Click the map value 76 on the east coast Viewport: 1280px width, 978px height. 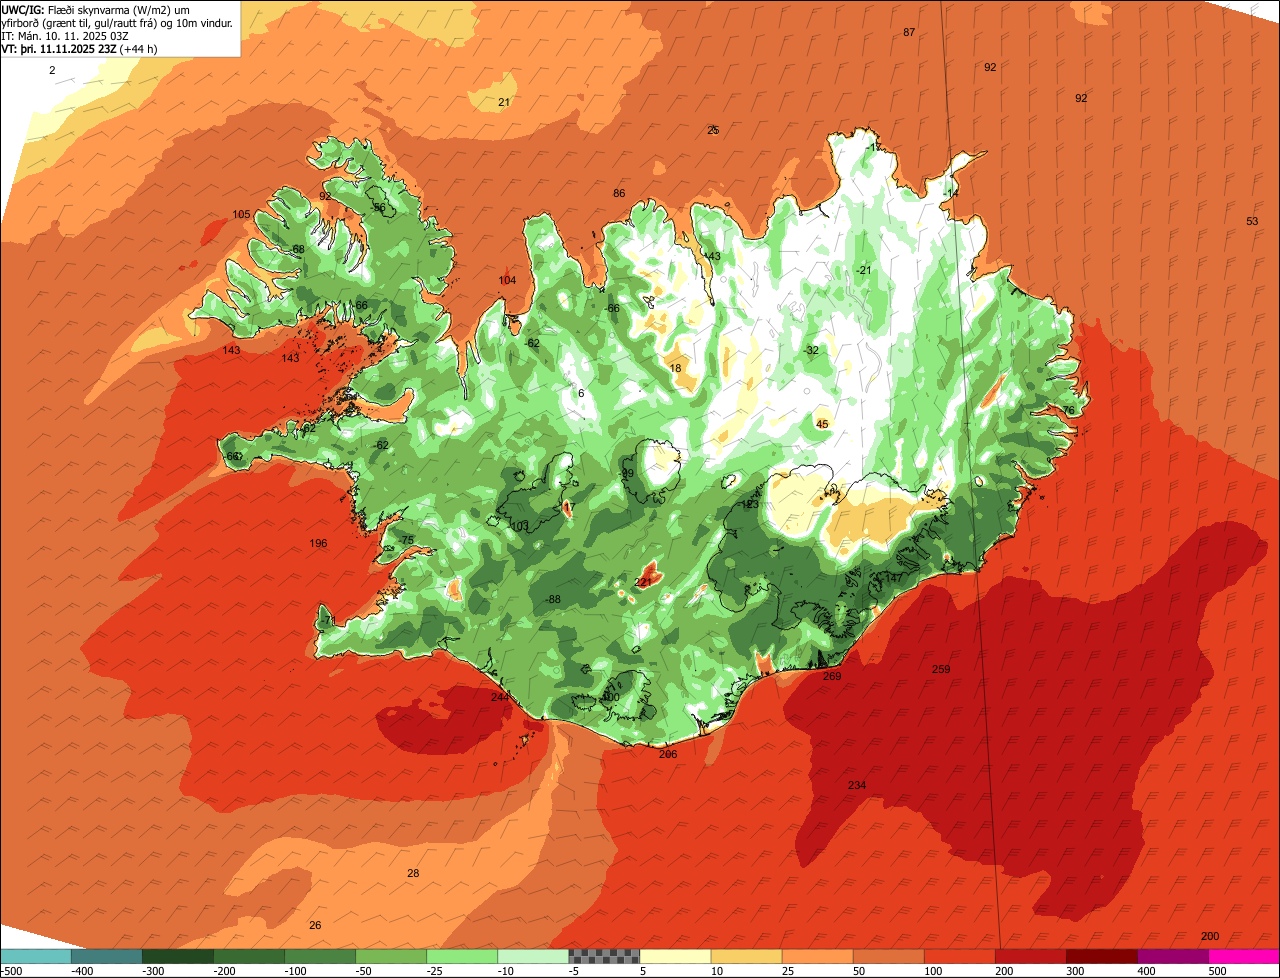[x=1068, y=410]
